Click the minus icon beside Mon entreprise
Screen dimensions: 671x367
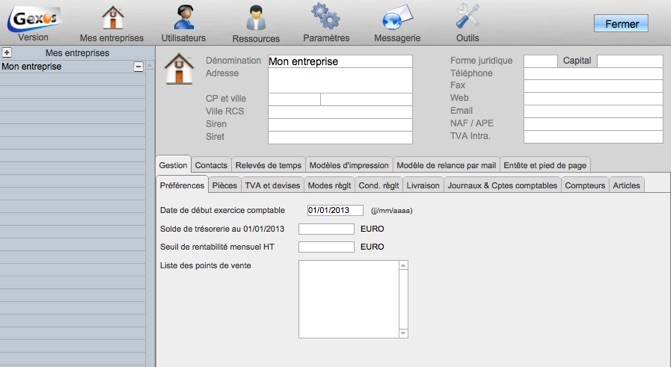[x=138, y=67]
